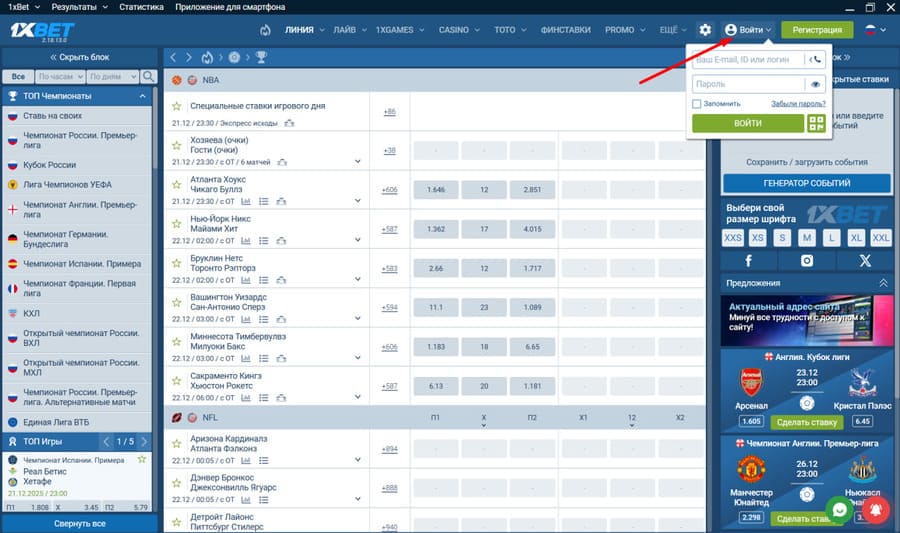The width and height of the screenshot is (900, 533).
Task: Click Забыли пароль? link
Action: (x=798, y=104)
